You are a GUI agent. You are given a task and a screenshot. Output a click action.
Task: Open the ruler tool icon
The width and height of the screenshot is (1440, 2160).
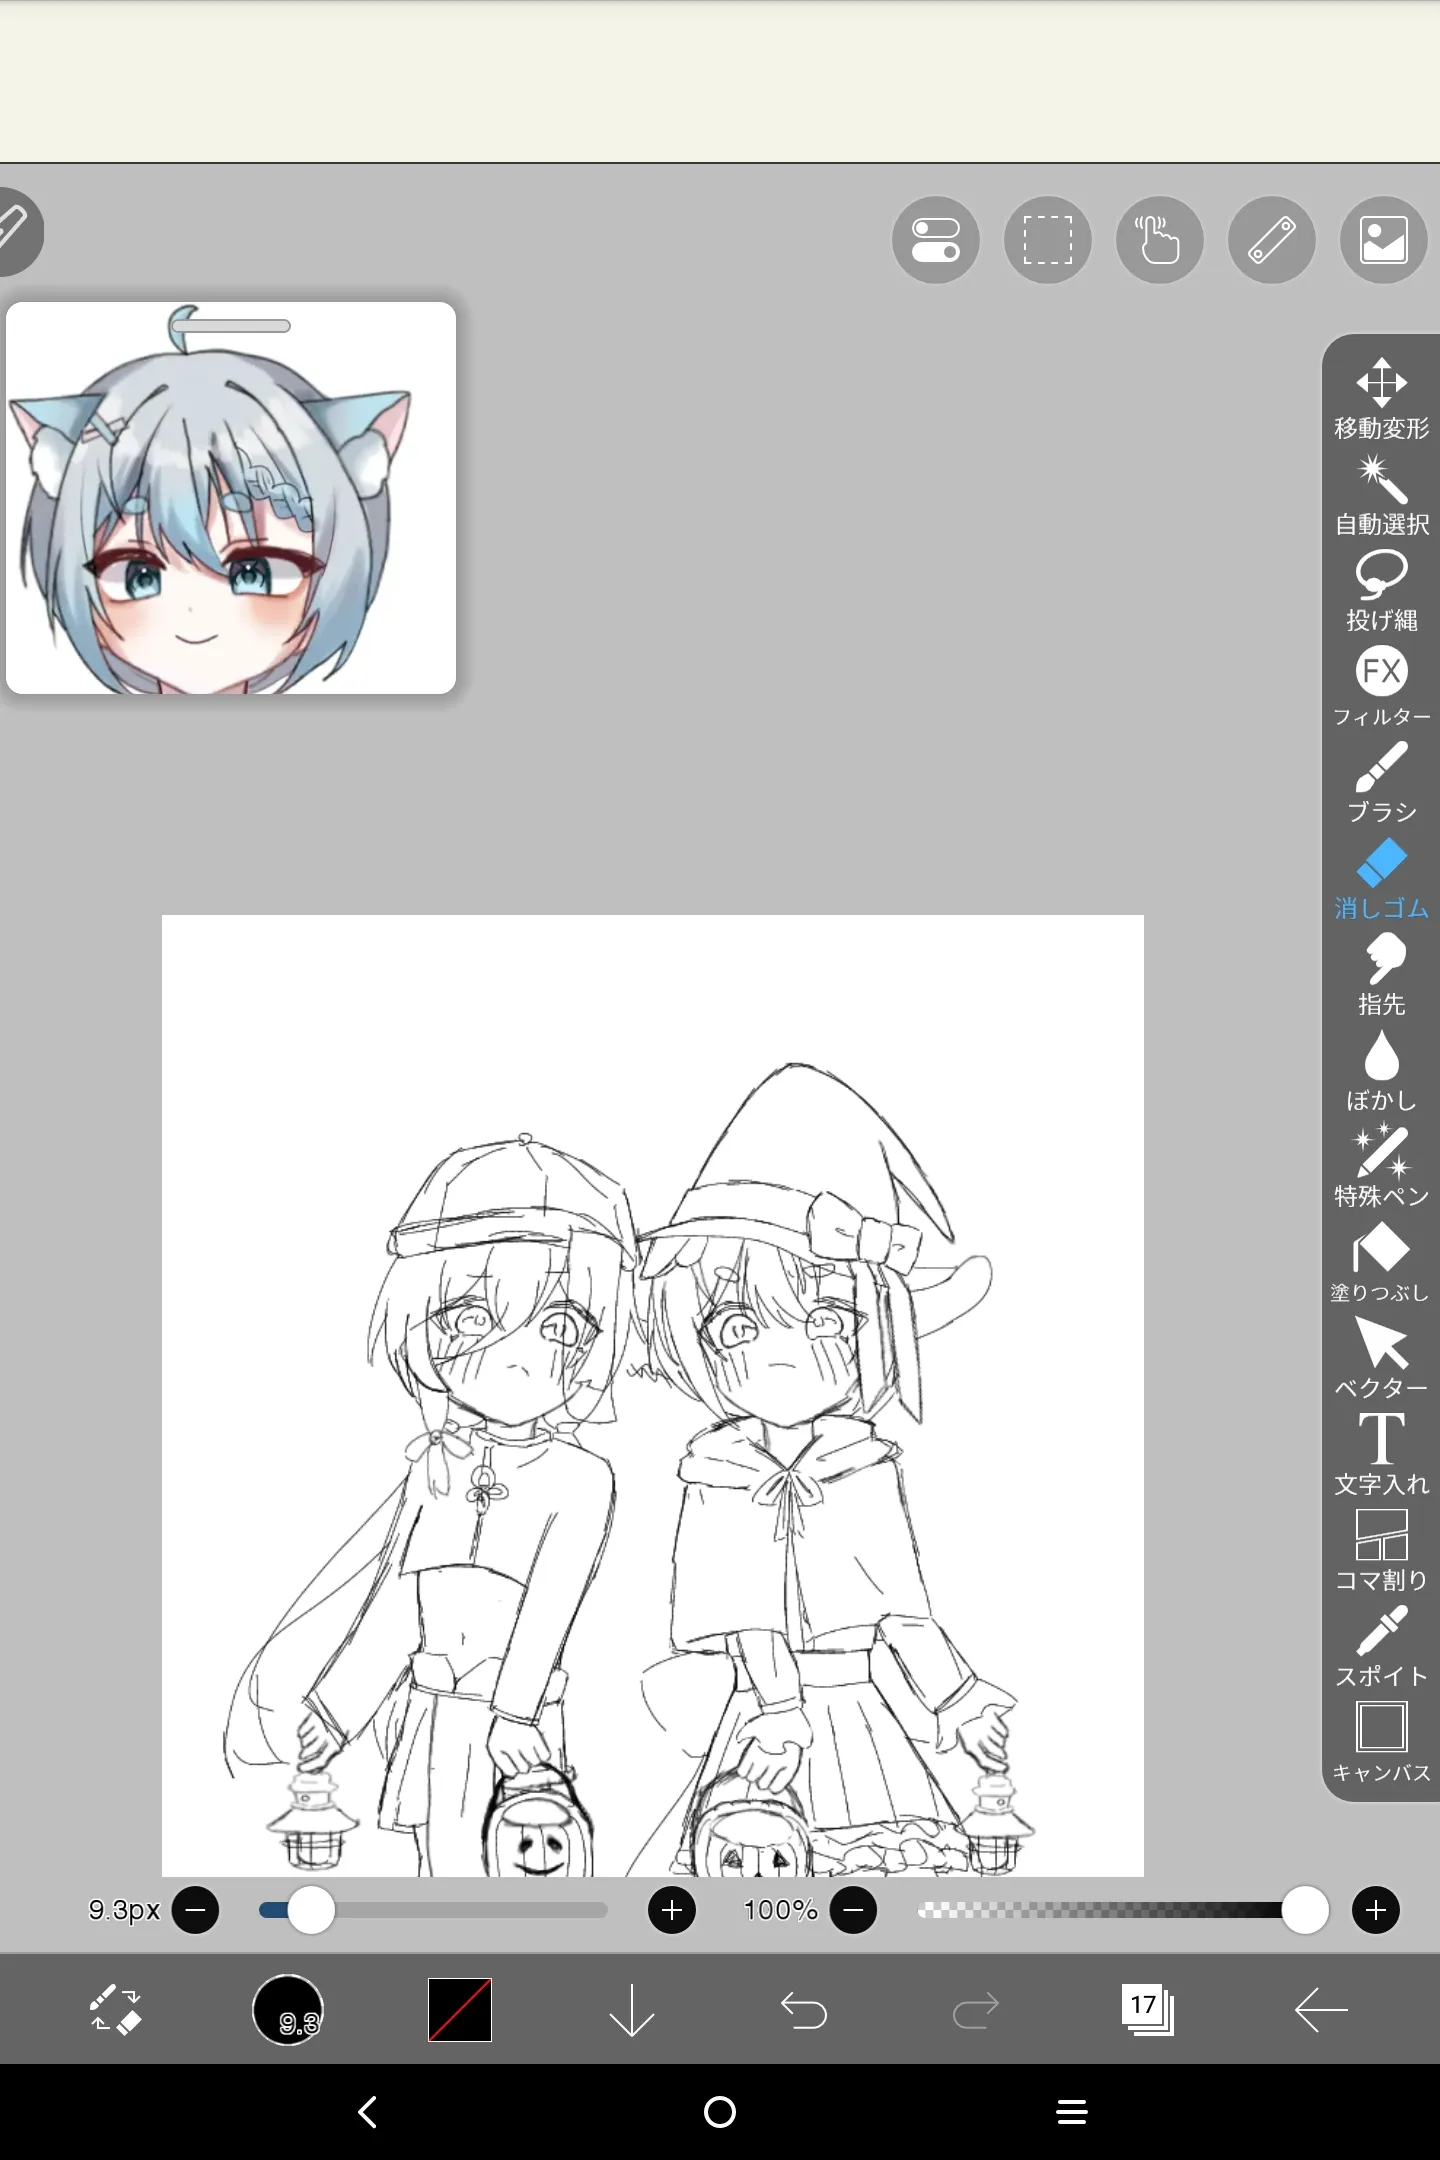[x=1271, y=240]
